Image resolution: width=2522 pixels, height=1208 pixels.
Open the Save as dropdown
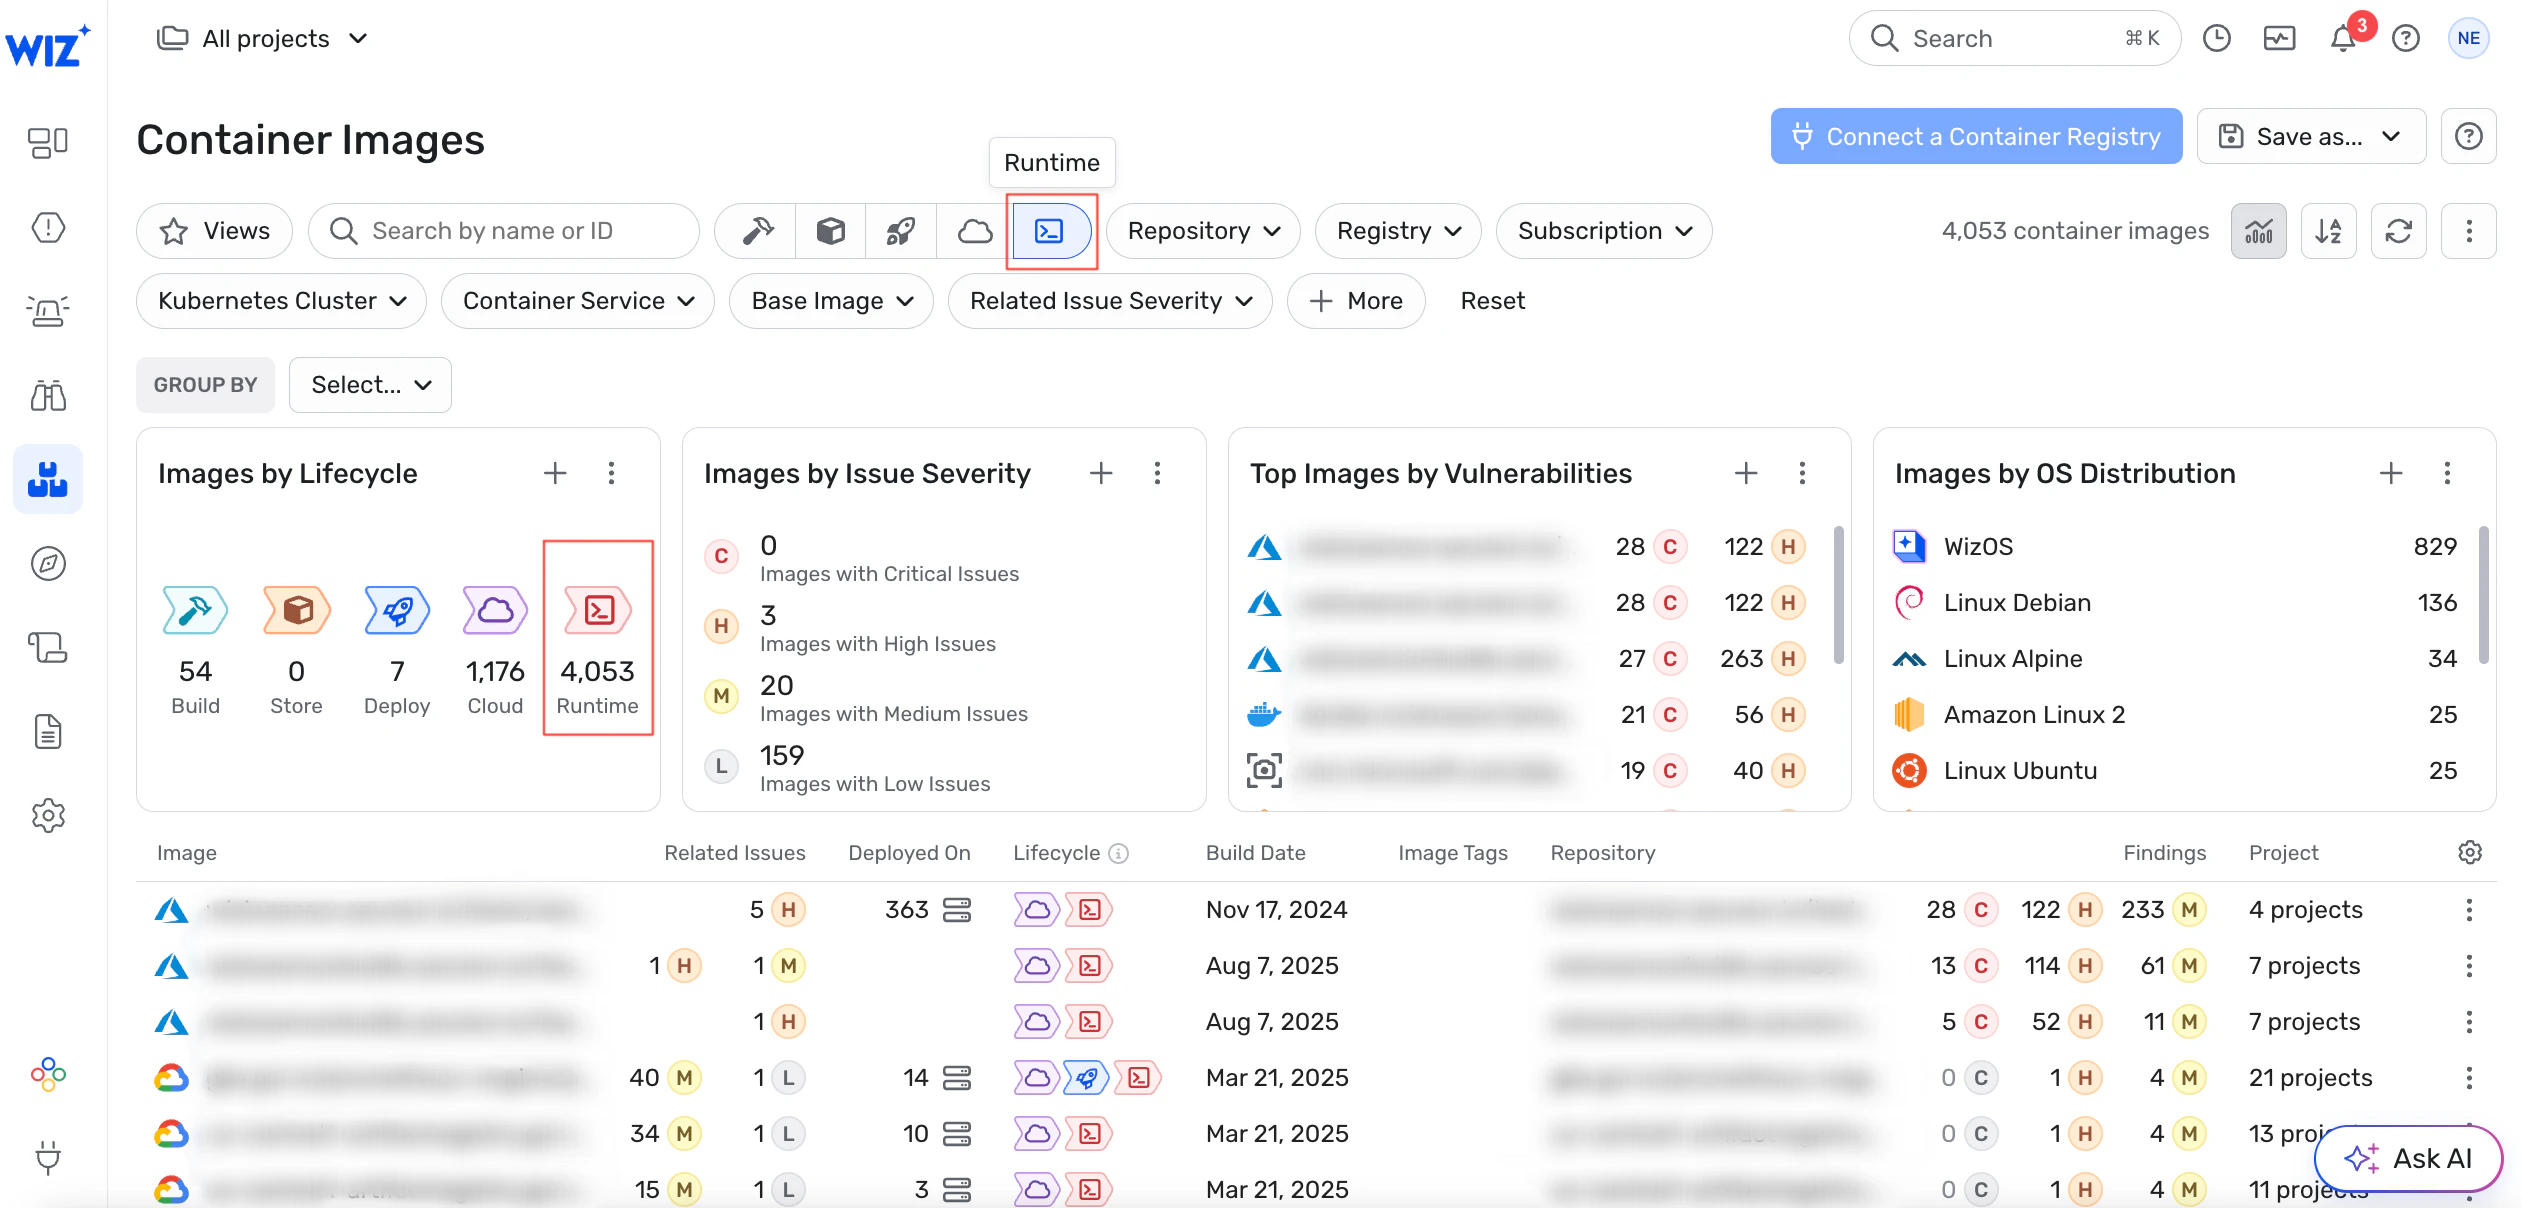pyautogui.click(x=2311, y=136)
